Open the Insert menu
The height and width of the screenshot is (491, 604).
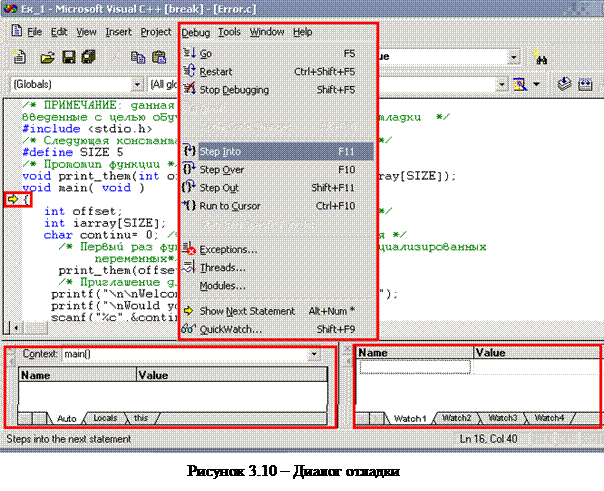[x=119, y=32]
